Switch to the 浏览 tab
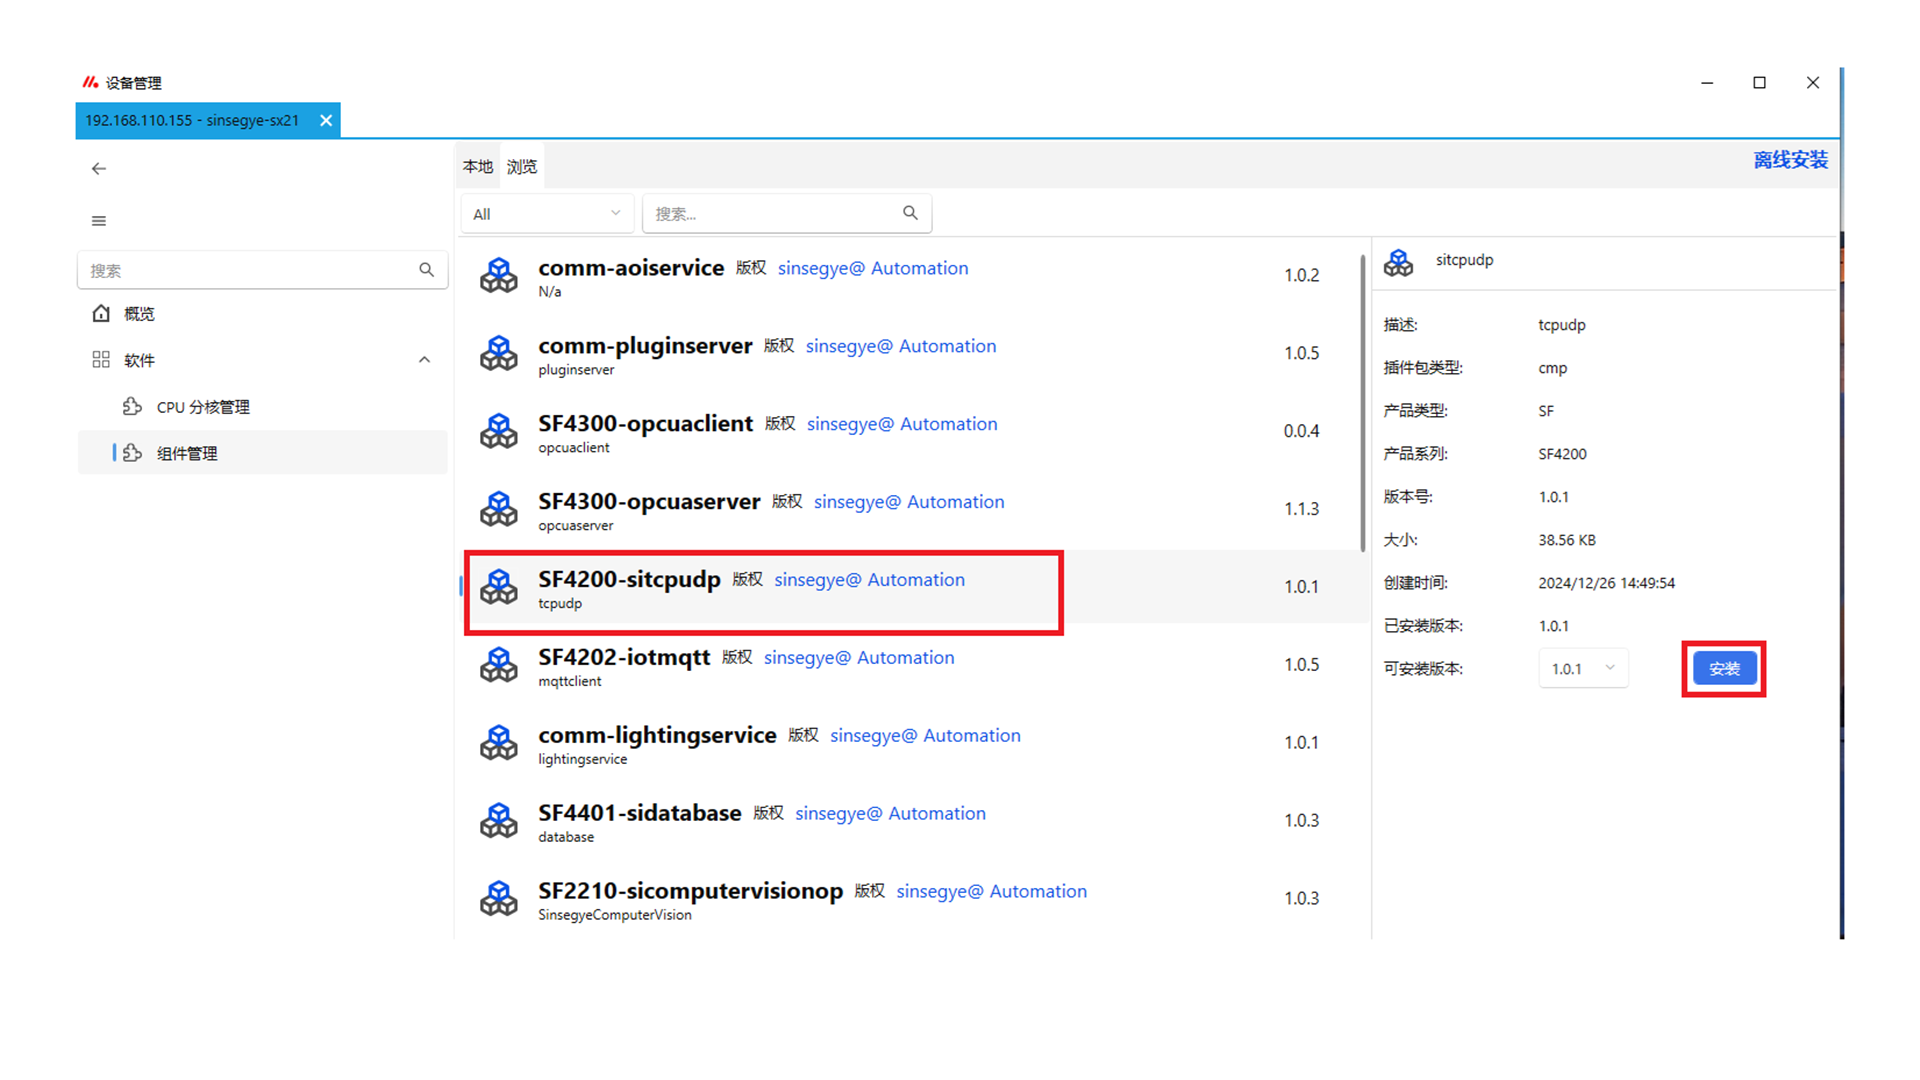Image resolution: width=1920 pixels, height=1080 pixels. click(x=521, y=167)
